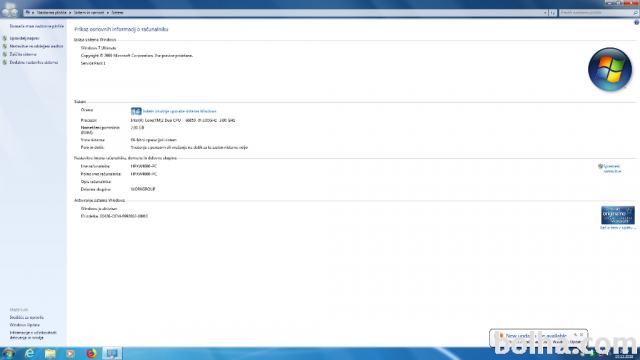Open 'Zaščita sistema' link
This screenshot has width=640, height=360.
click(23, 54)
